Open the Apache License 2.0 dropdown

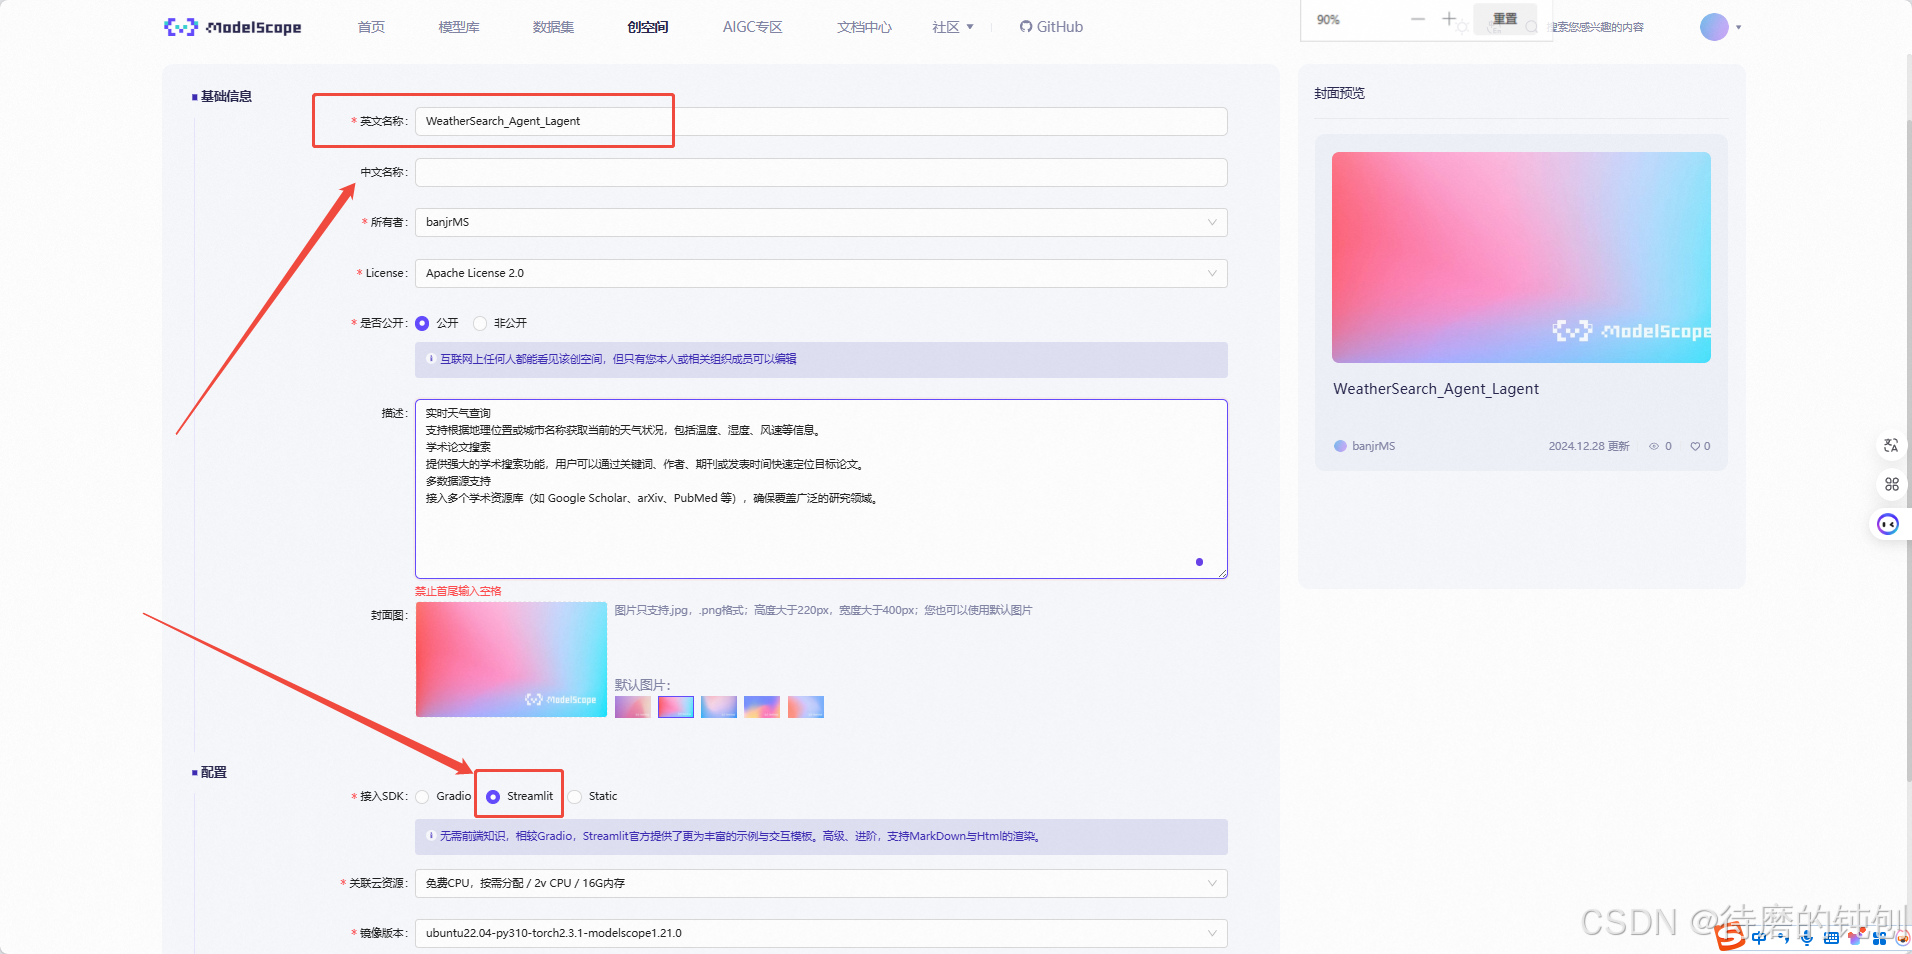point(821,273)
